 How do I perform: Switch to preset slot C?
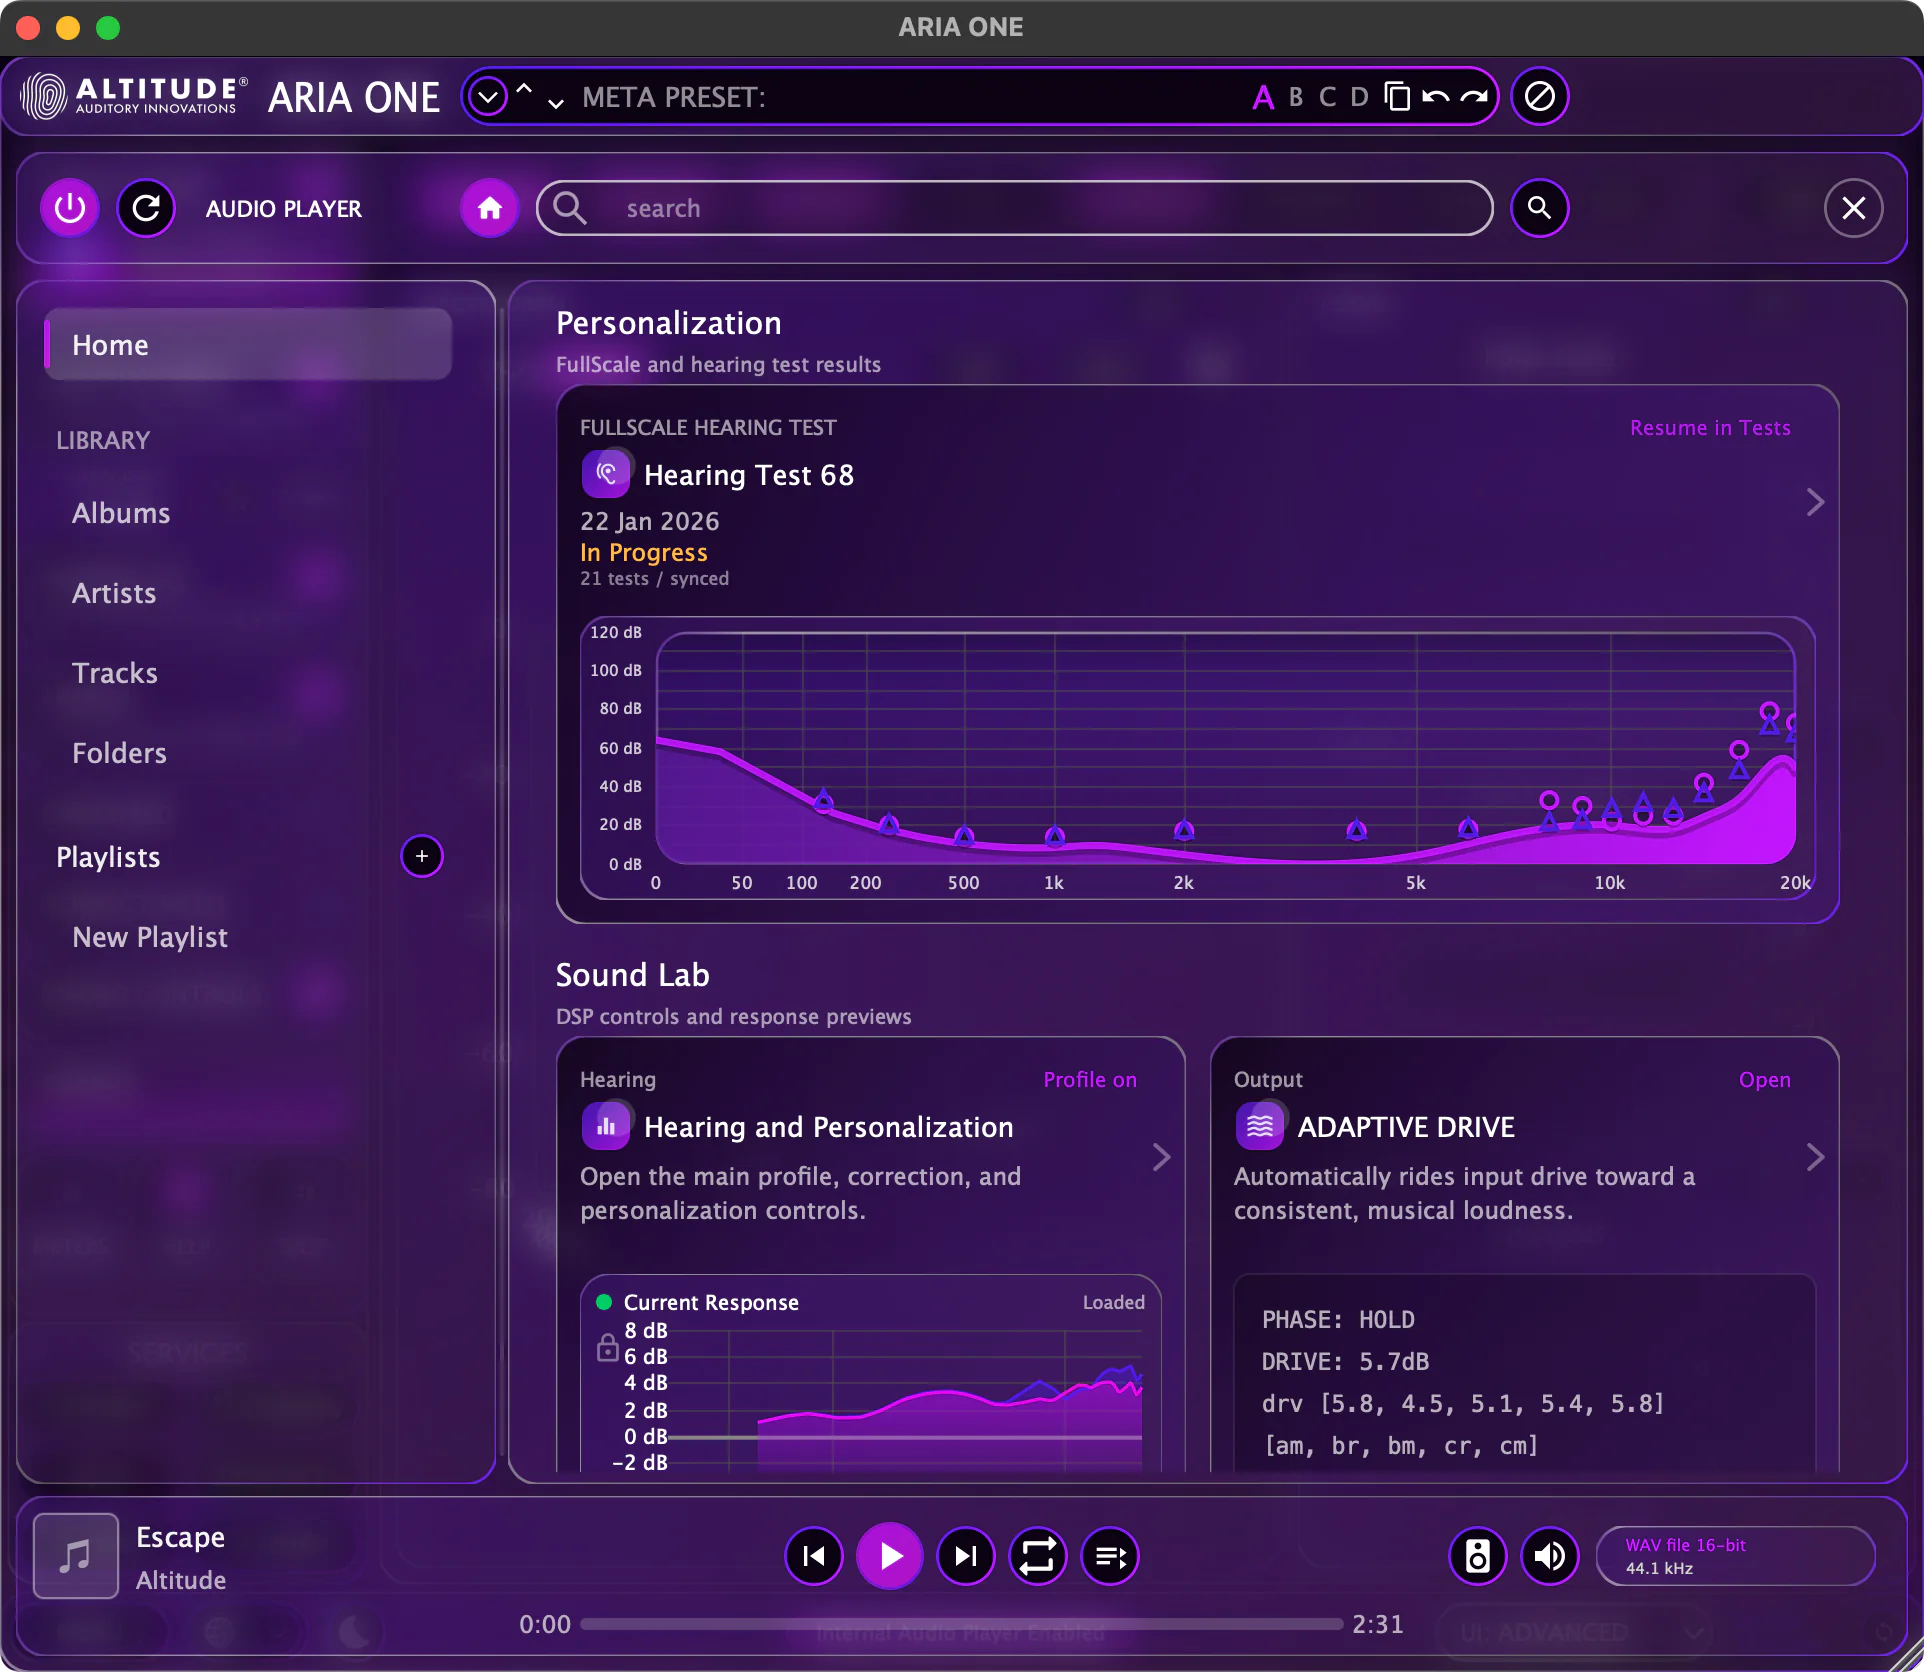pos(1328,97)
